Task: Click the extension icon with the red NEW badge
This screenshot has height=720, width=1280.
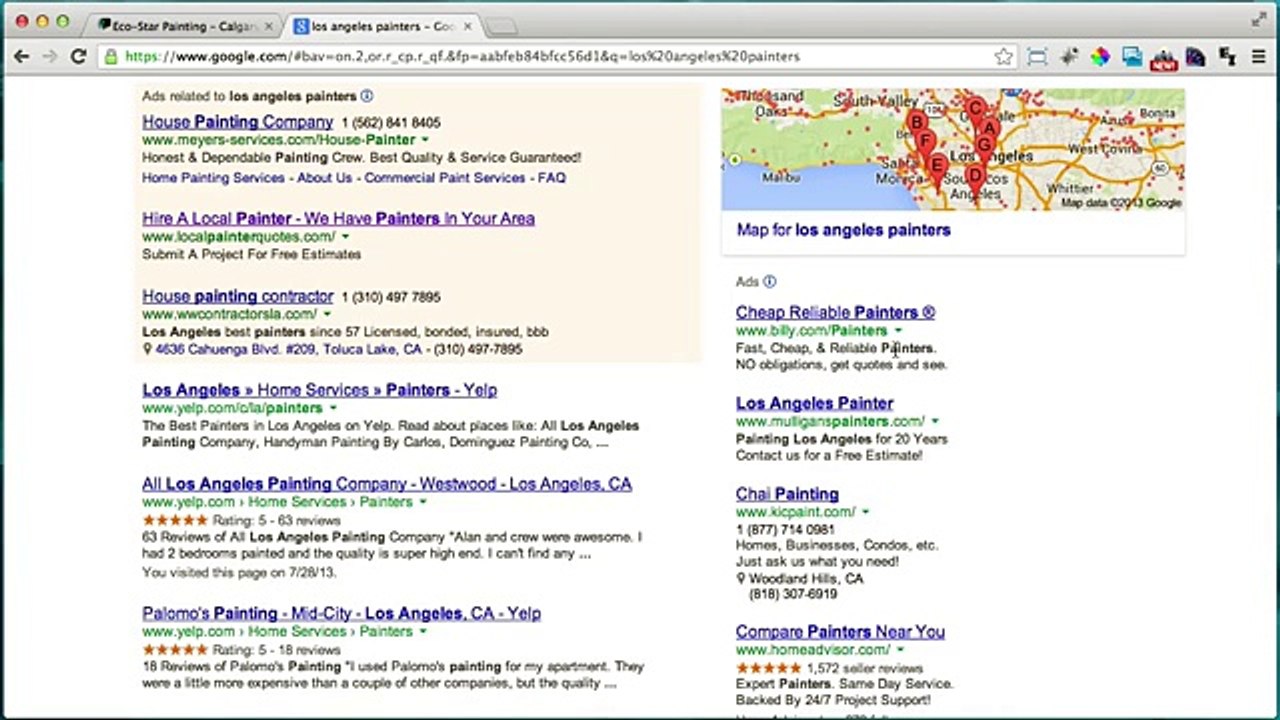Action: [x=1163, y=59]
